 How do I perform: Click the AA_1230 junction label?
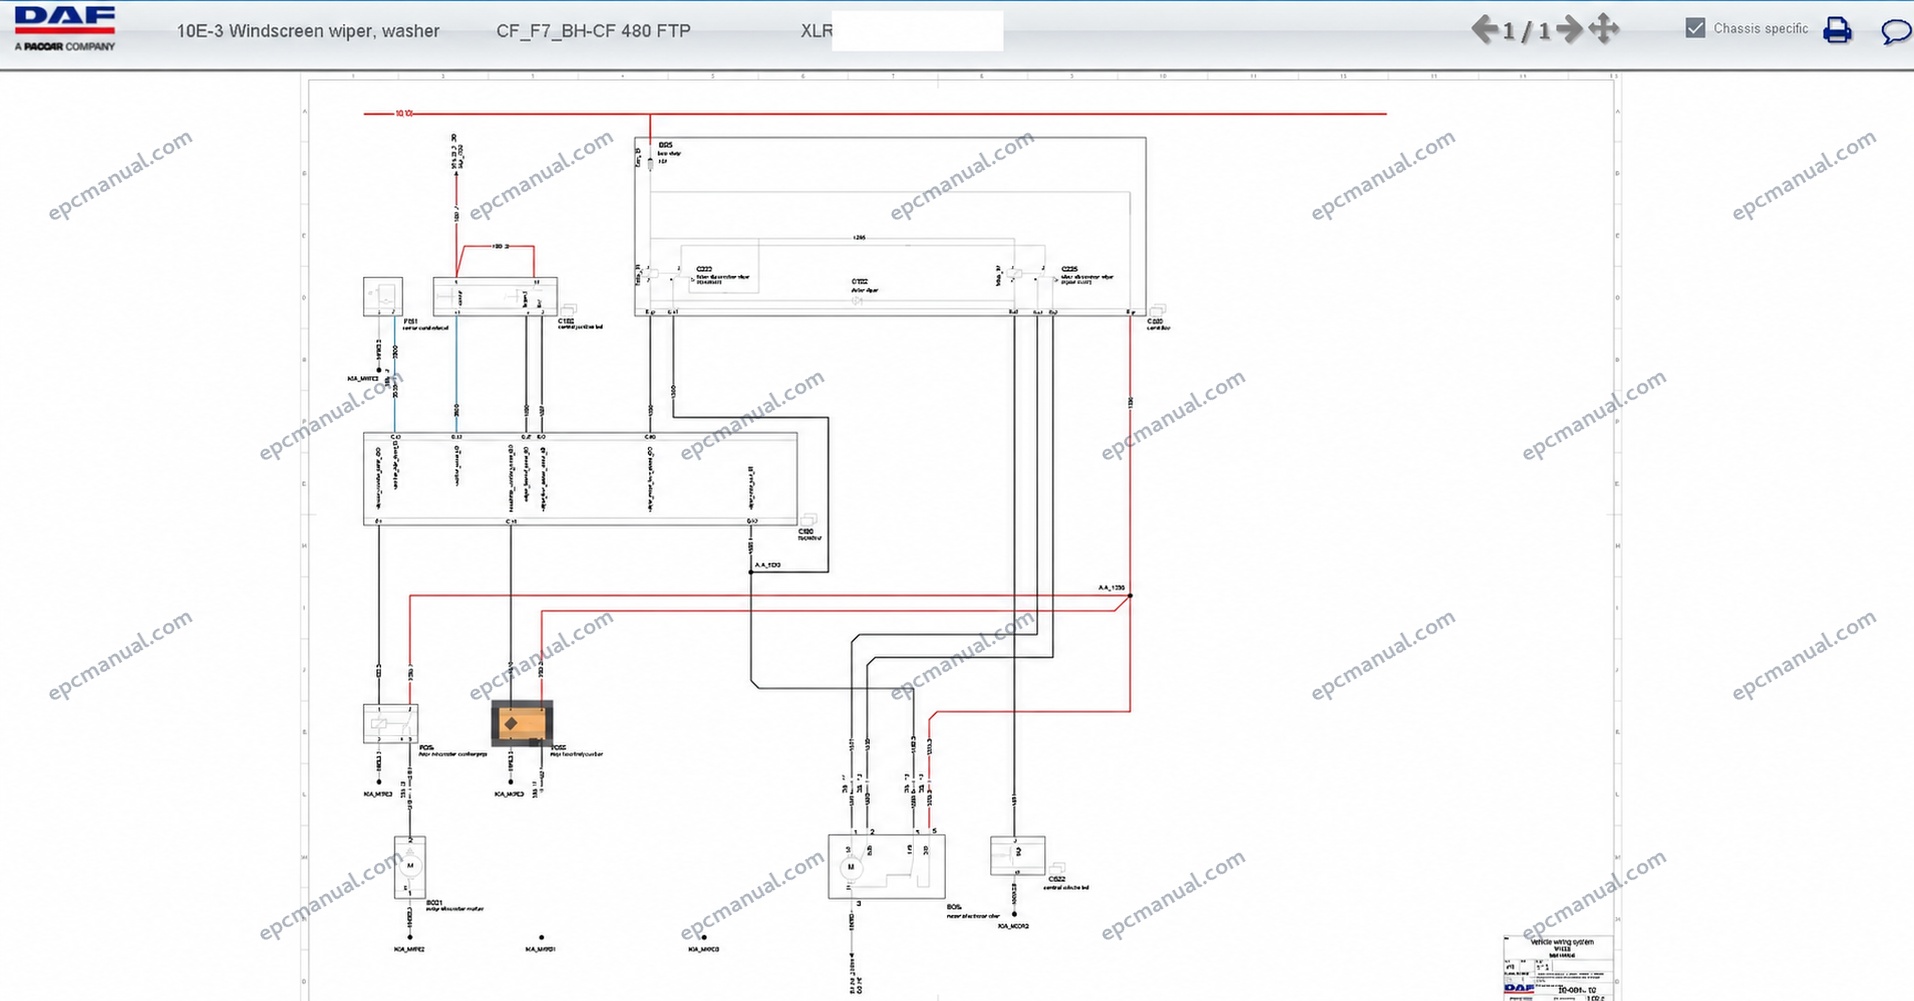pyautogui.click(x=1111, y=588)
